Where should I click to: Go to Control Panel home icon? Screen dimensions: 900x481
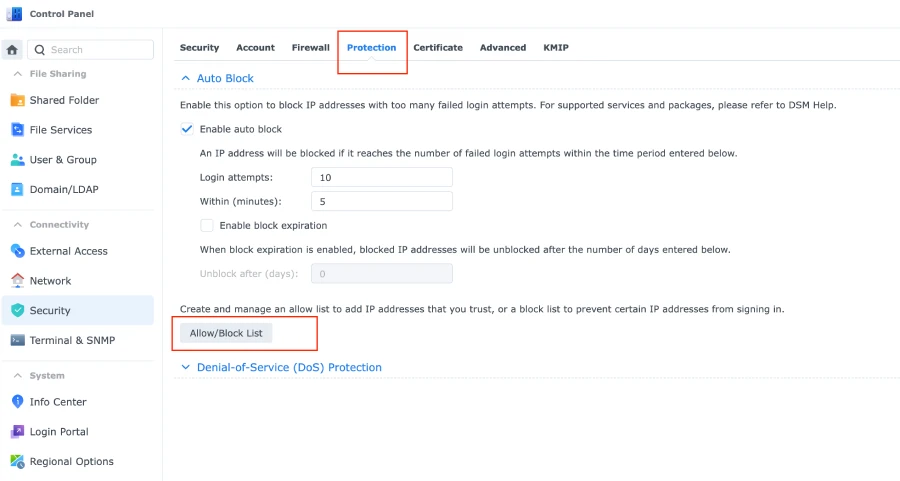tap(12, 50)
